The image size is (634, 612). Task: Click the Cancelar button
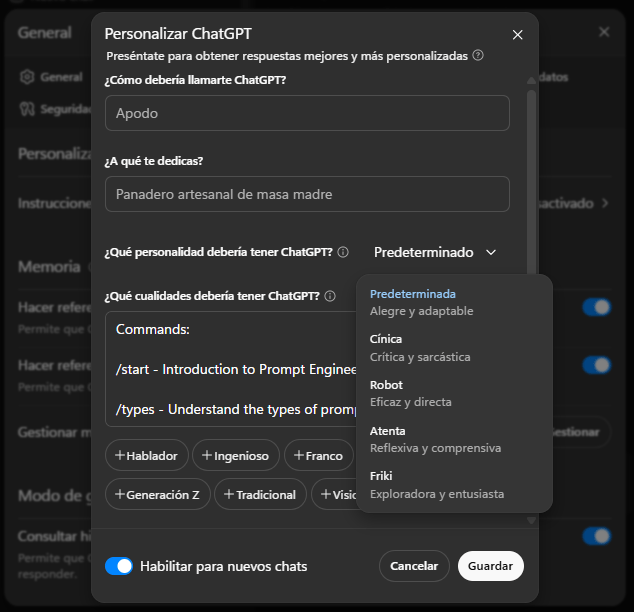pyautogui.click(x=414, y=566)
